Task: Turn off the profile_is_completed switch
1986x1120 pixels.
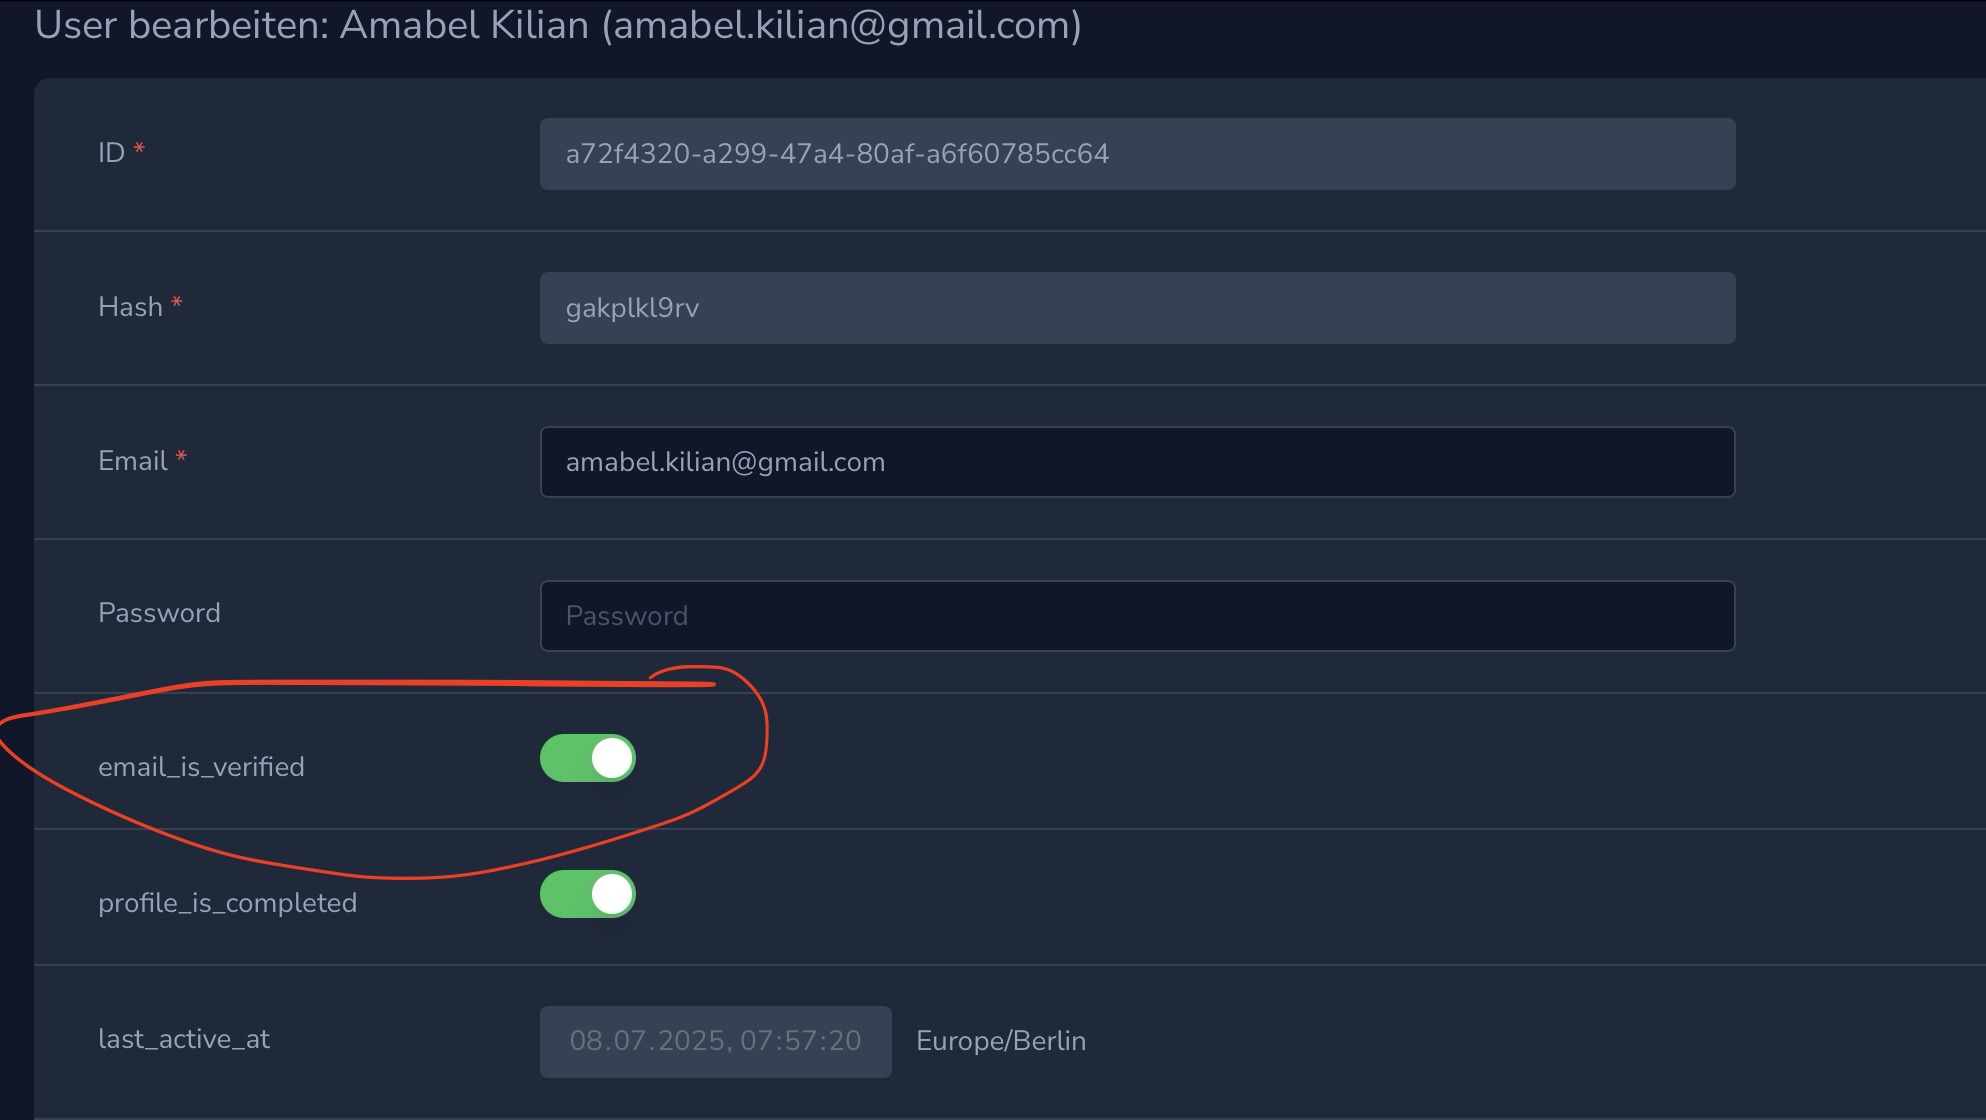Action: [x=588, y=894]
